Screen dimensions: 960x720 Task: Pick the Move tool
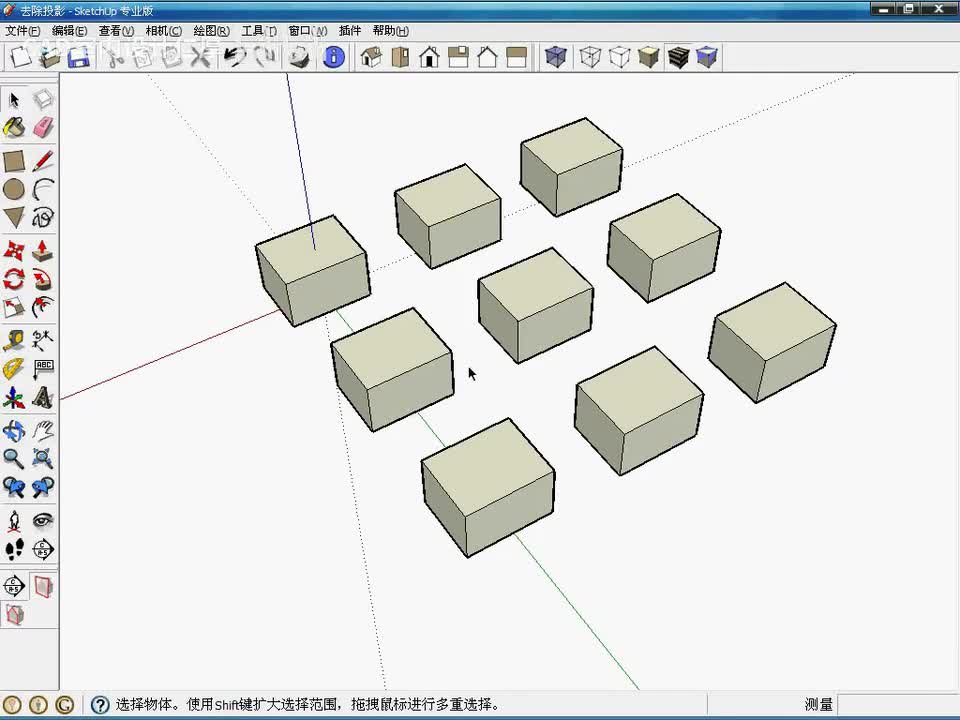click(14, 250)
